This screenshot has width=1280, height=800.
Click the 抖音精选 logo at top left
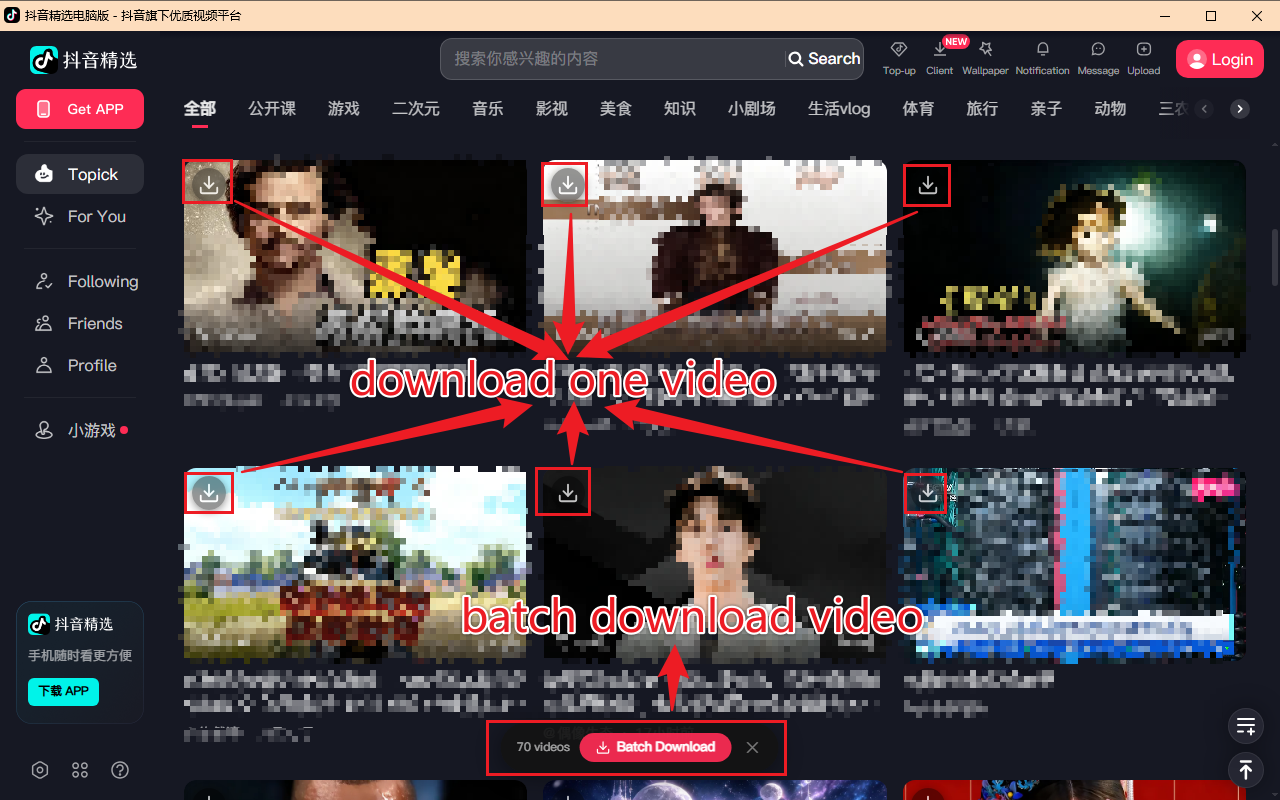pos(83,60)
